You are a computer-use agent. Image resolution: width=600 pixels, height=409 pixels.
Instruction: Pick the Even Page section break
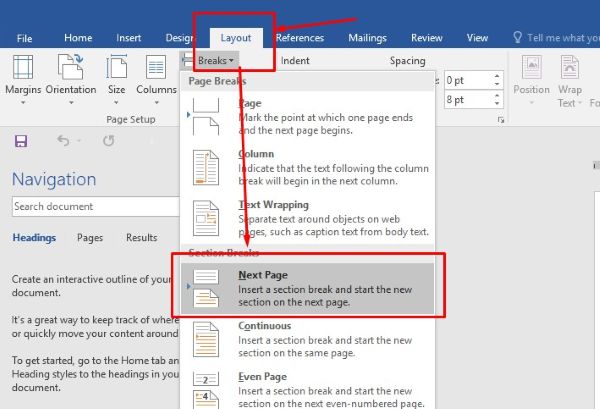308,387
